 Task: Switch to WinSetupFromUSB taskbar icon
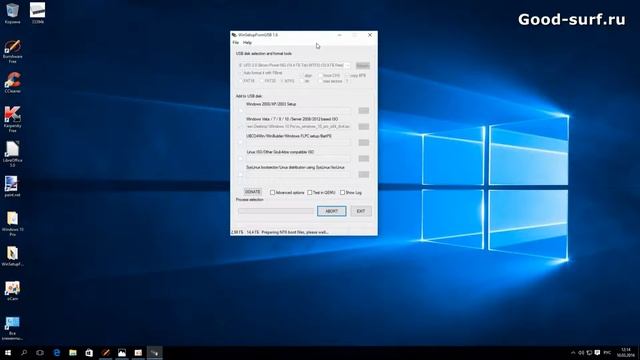click(154, 353)
